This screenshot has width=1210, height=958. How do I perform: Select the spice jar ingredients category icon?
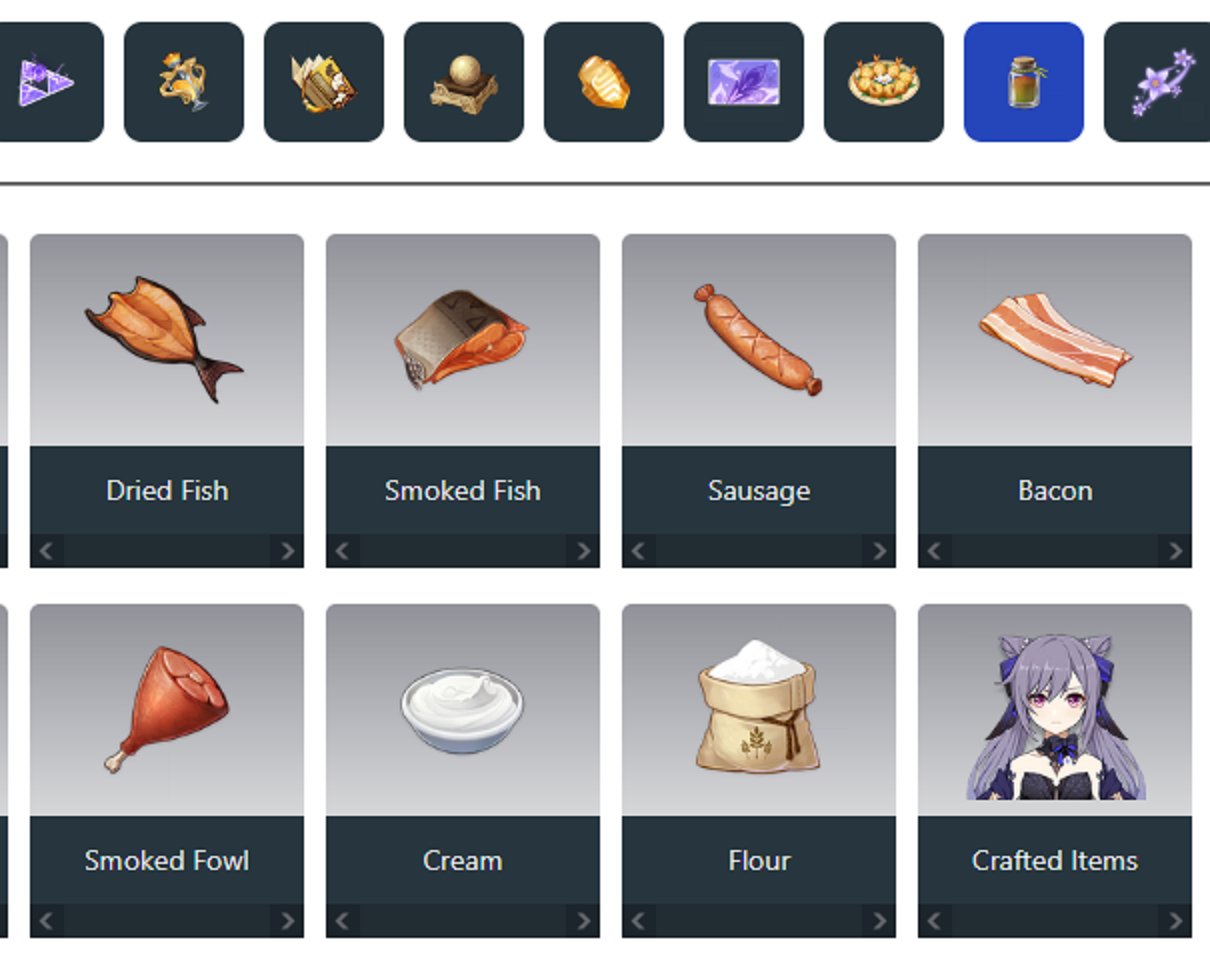coord(1023,82)
